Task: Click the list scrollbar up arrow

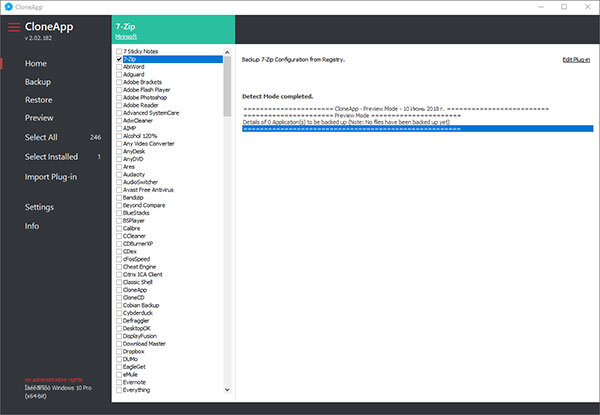Action: [227, 52]
